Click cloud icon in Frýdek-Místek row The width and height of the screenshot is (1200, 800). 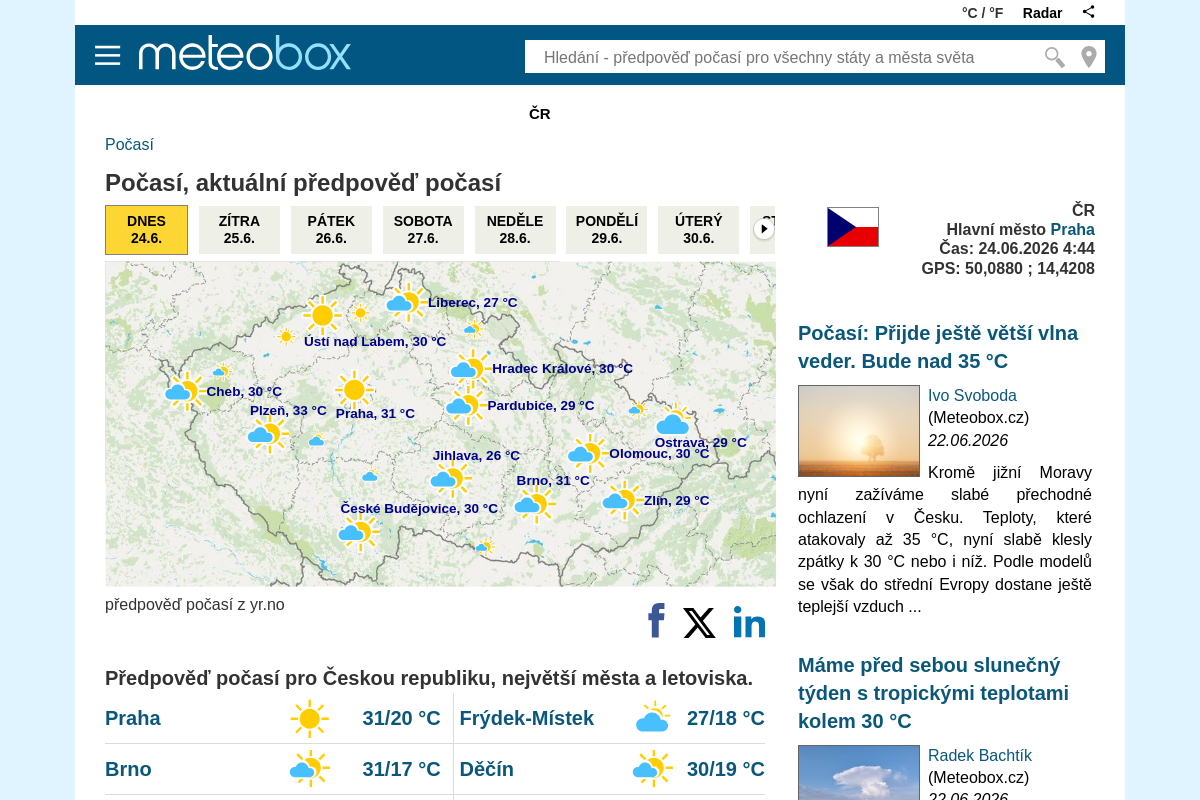[652, 718]
